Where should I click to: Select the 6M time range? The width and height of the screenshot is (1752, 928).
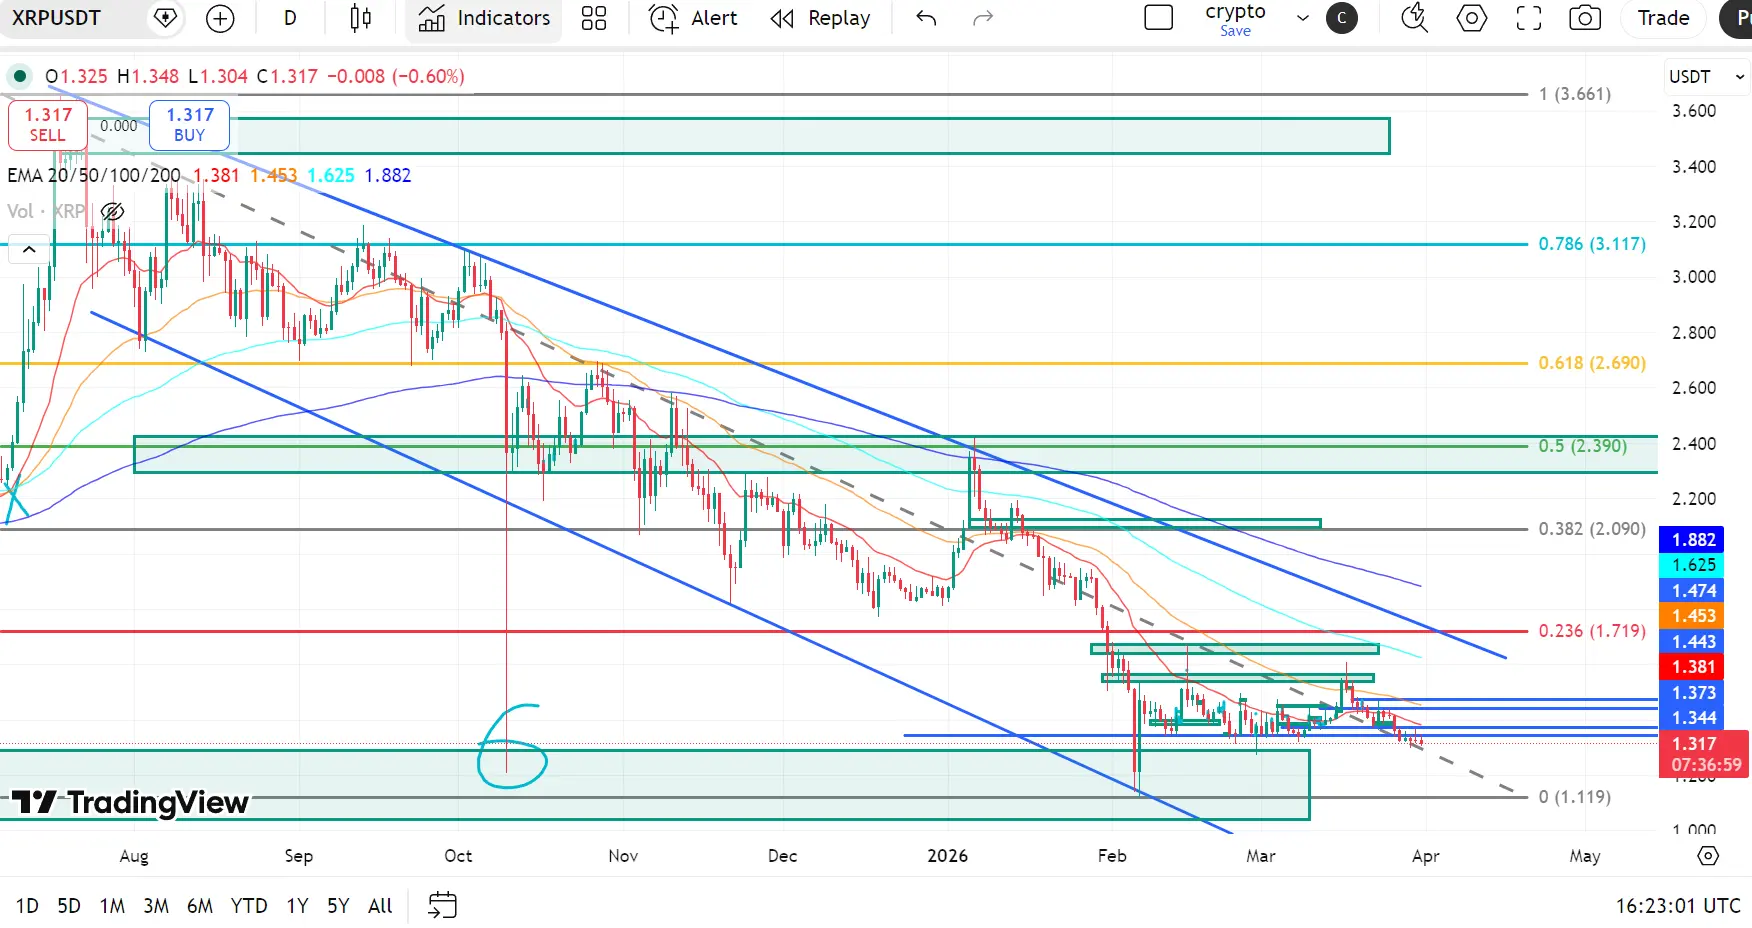200,906
